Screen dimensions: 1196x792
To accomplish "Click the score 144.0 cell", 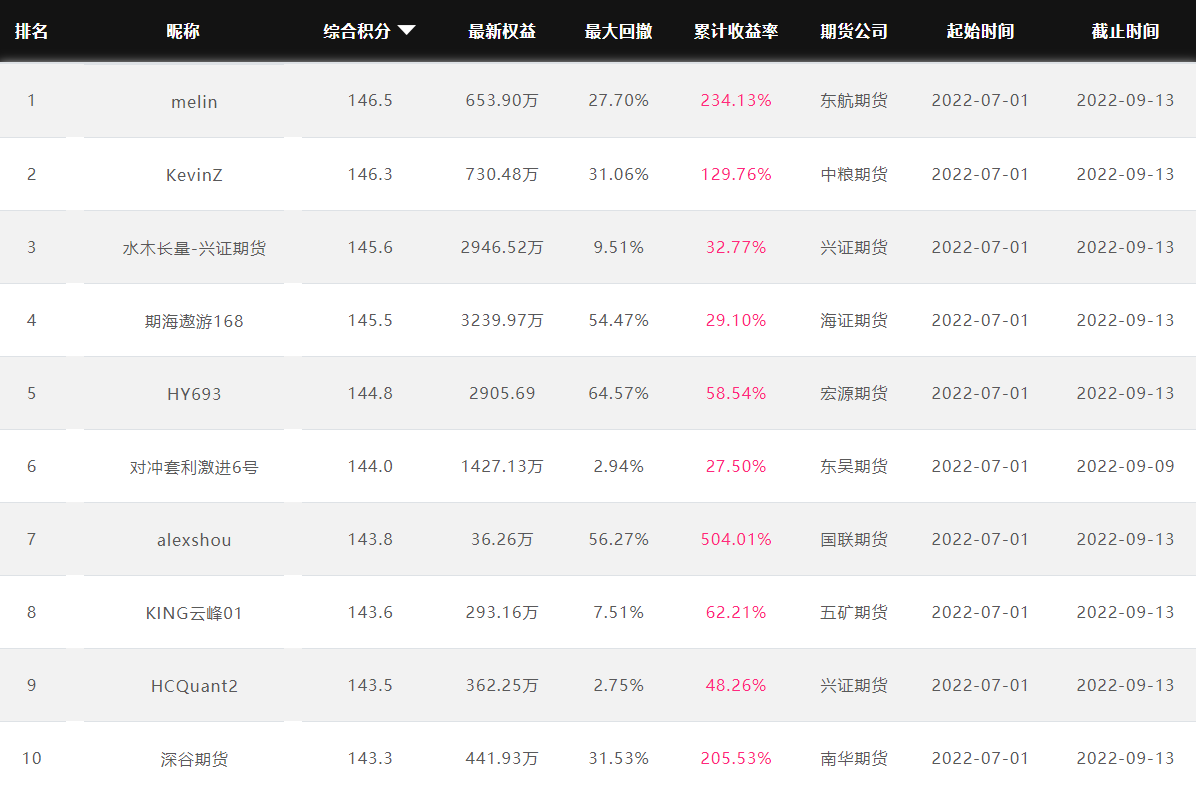I will pos(370,466).
